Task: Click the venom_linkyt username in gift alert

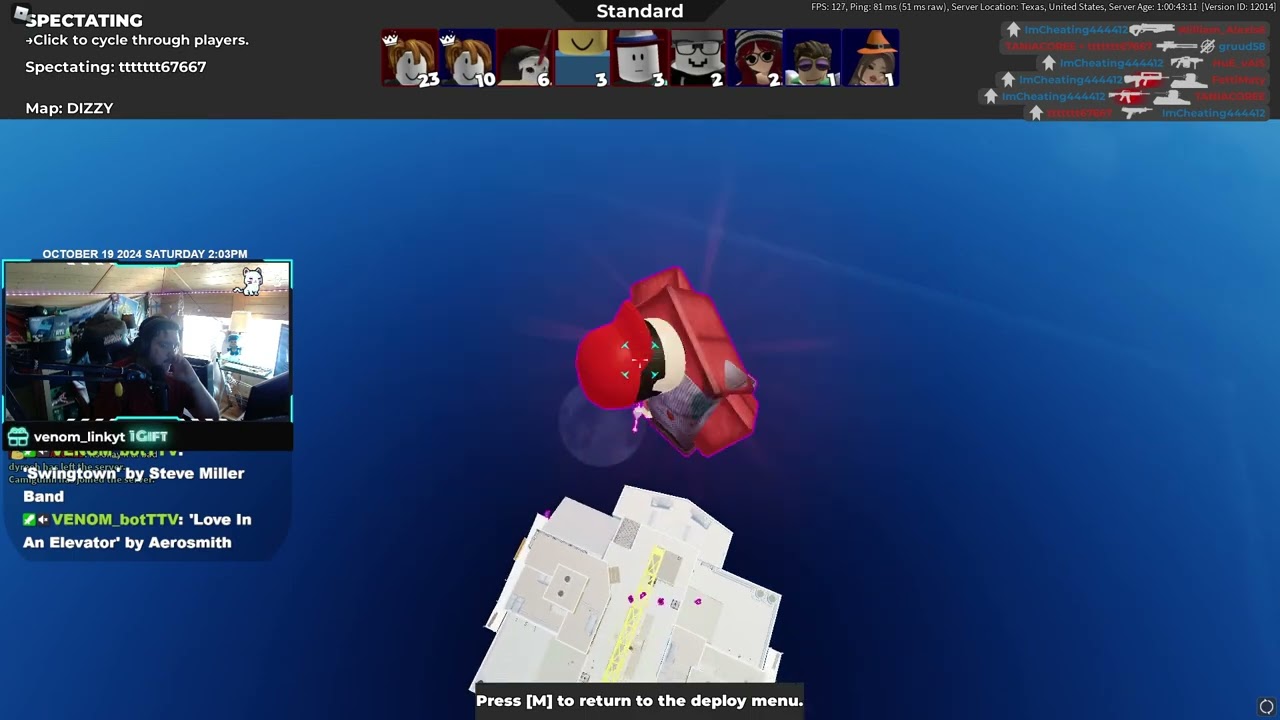Action: pos(79,437)
